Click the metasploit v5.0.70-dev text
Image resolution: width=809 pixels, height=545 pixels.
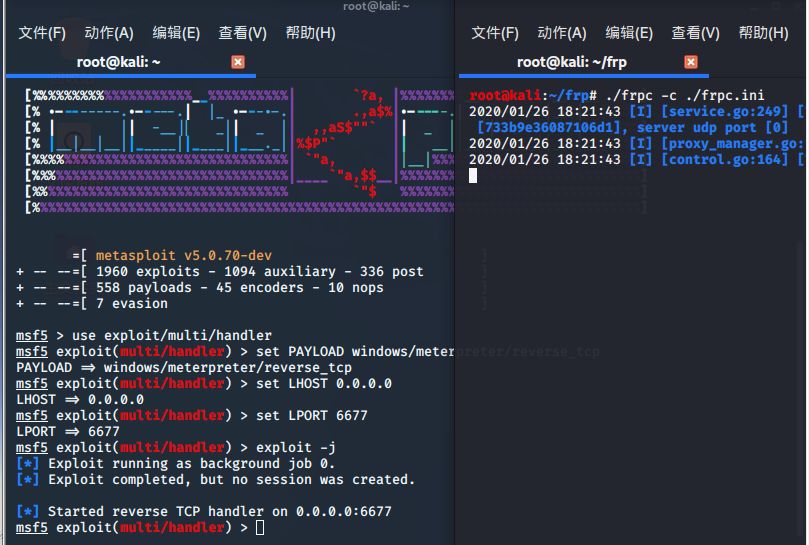coord(184,255)
